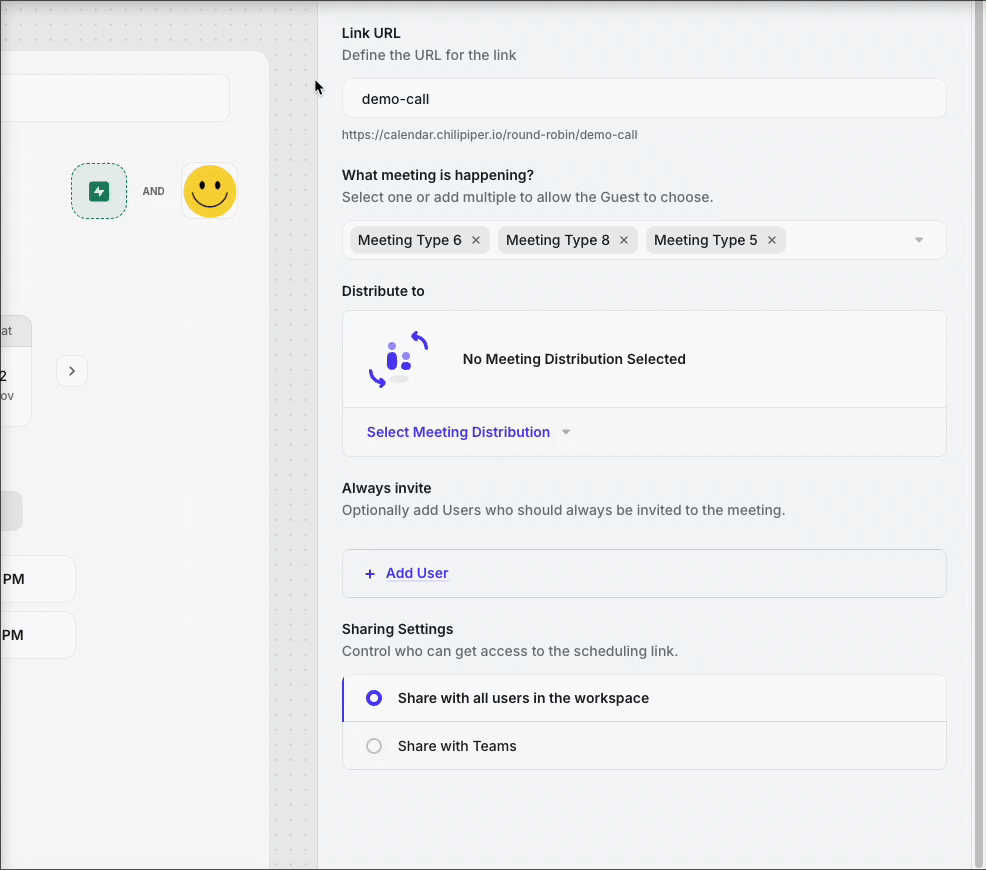This screenshot has height=870, width=986.
Task: Remove the Meeting Type 8 tag
Action: click(624, 240)
